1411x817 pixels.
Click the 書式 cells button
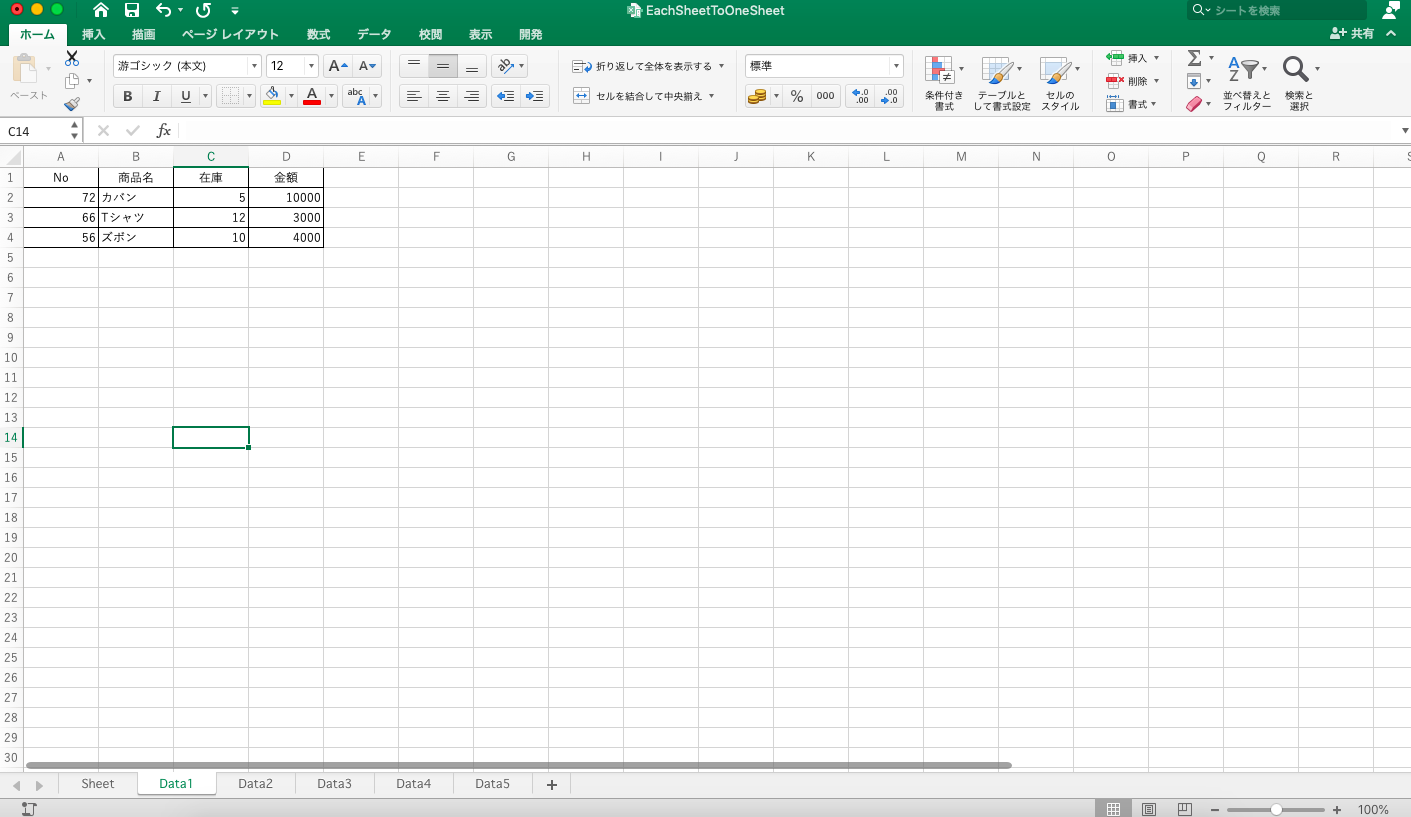click(x=1131, y=104)
